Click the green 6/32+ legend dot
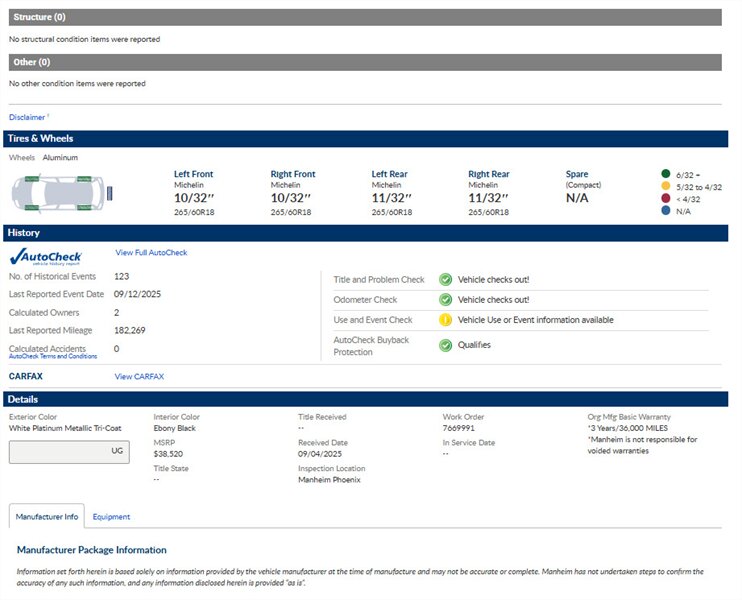The width and height of the screenshot is (742, 600). point(666,175)
